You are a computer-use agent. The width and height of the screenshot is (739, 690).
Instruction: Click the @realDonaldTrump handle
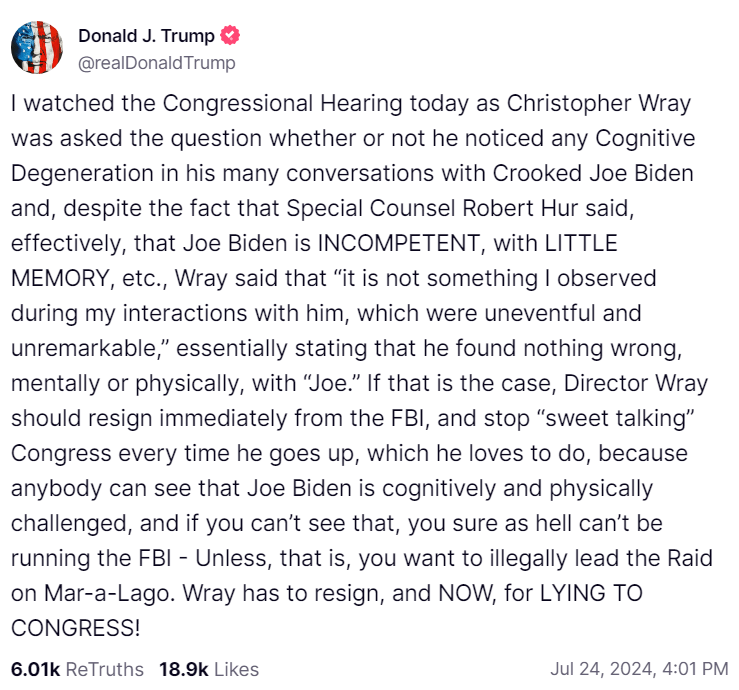tap(157, 63)
